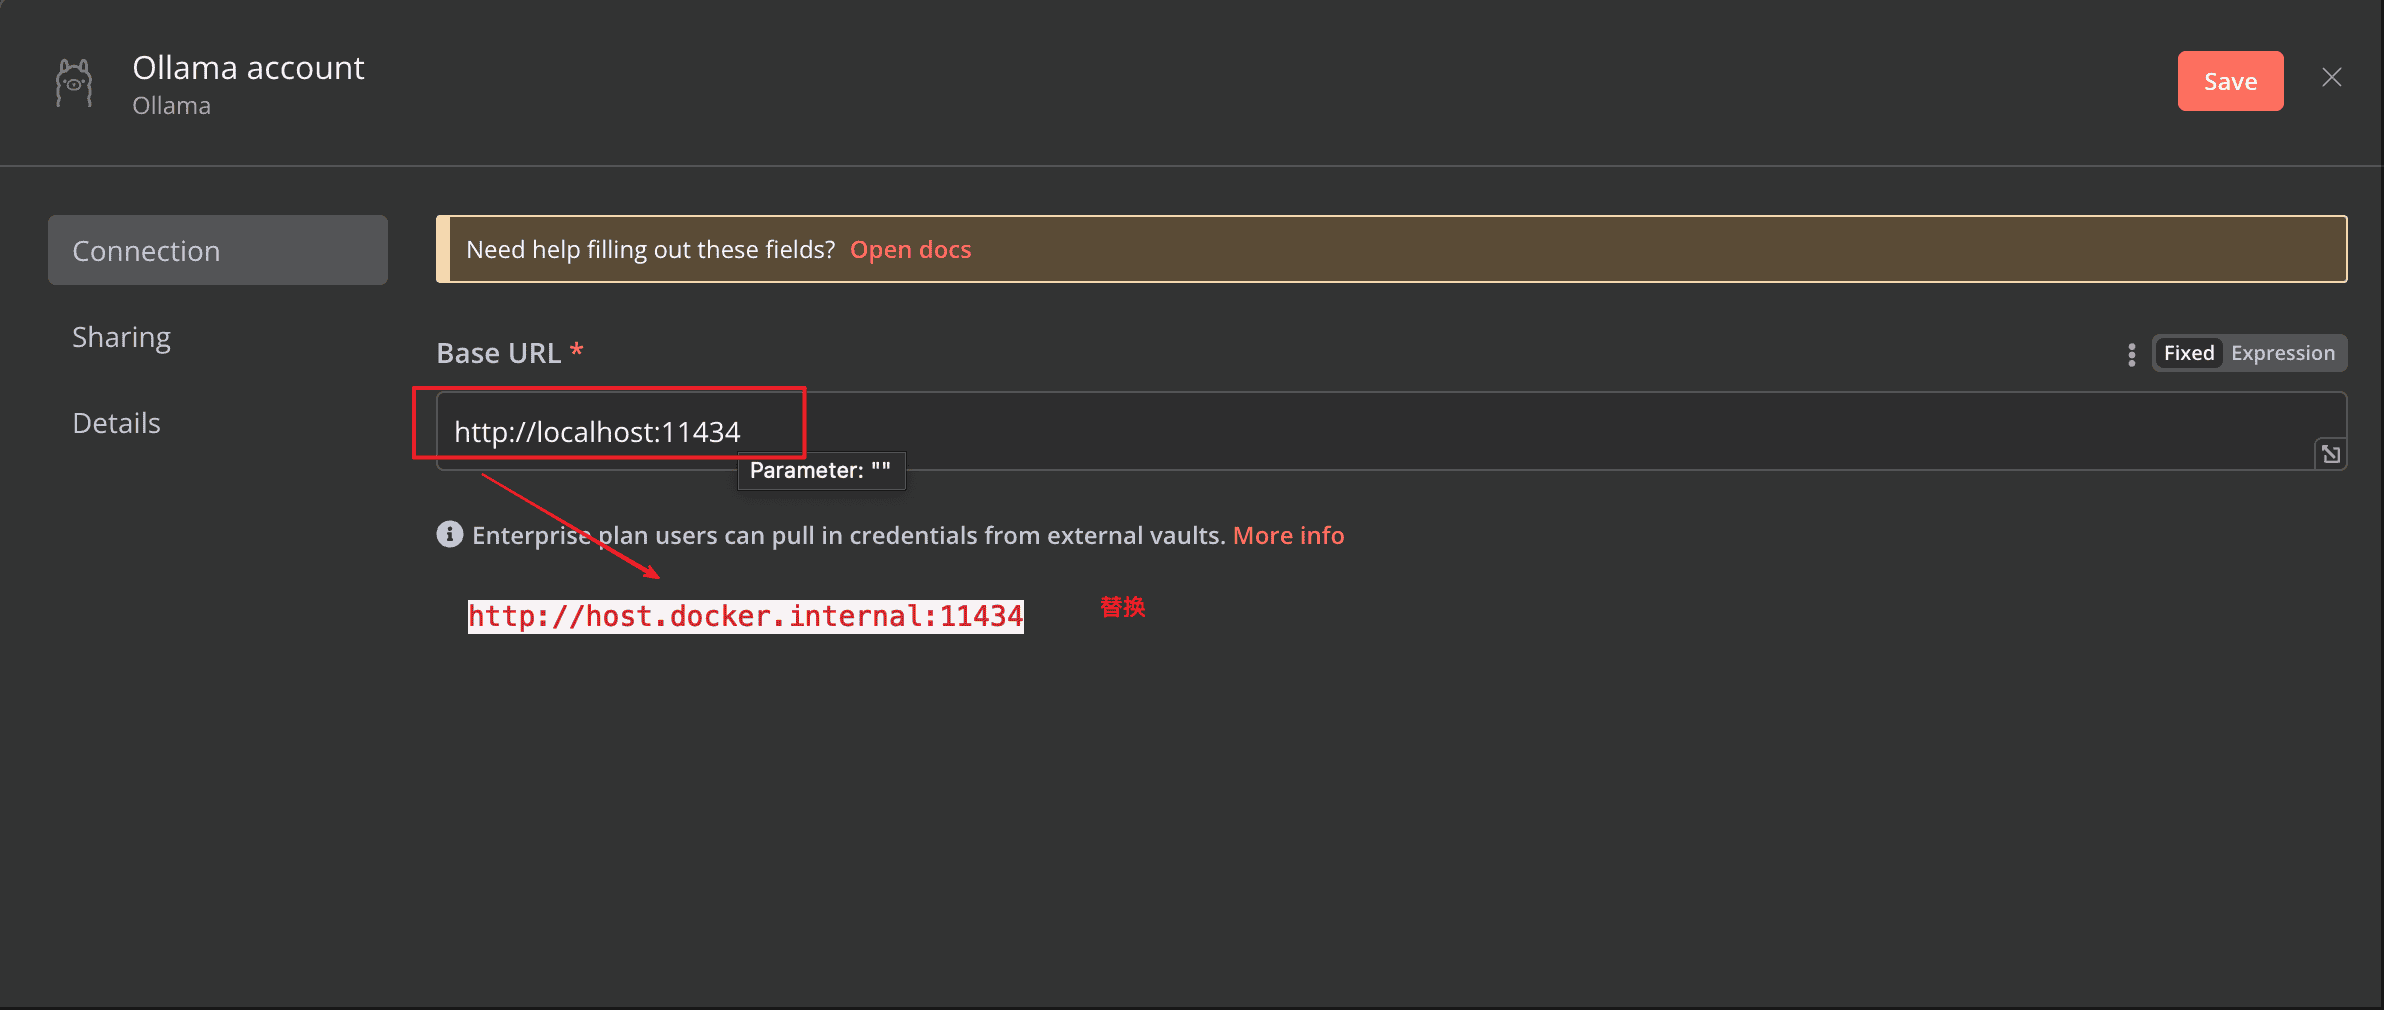Switch to the Sharing tab
Image resolution: width=2384 pixels, height=1010 pixels.
pos(121,337)
